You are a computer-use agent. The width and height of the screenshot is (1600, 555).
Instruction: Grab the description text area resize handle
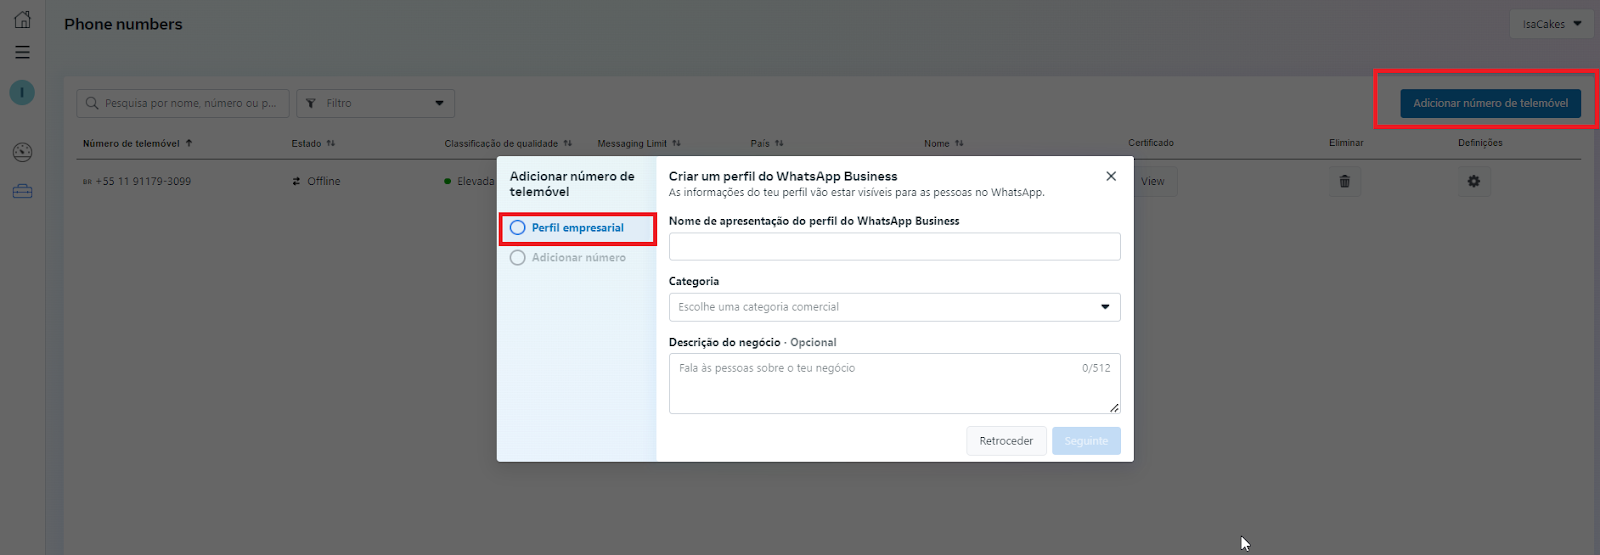tap(1114, 407)
